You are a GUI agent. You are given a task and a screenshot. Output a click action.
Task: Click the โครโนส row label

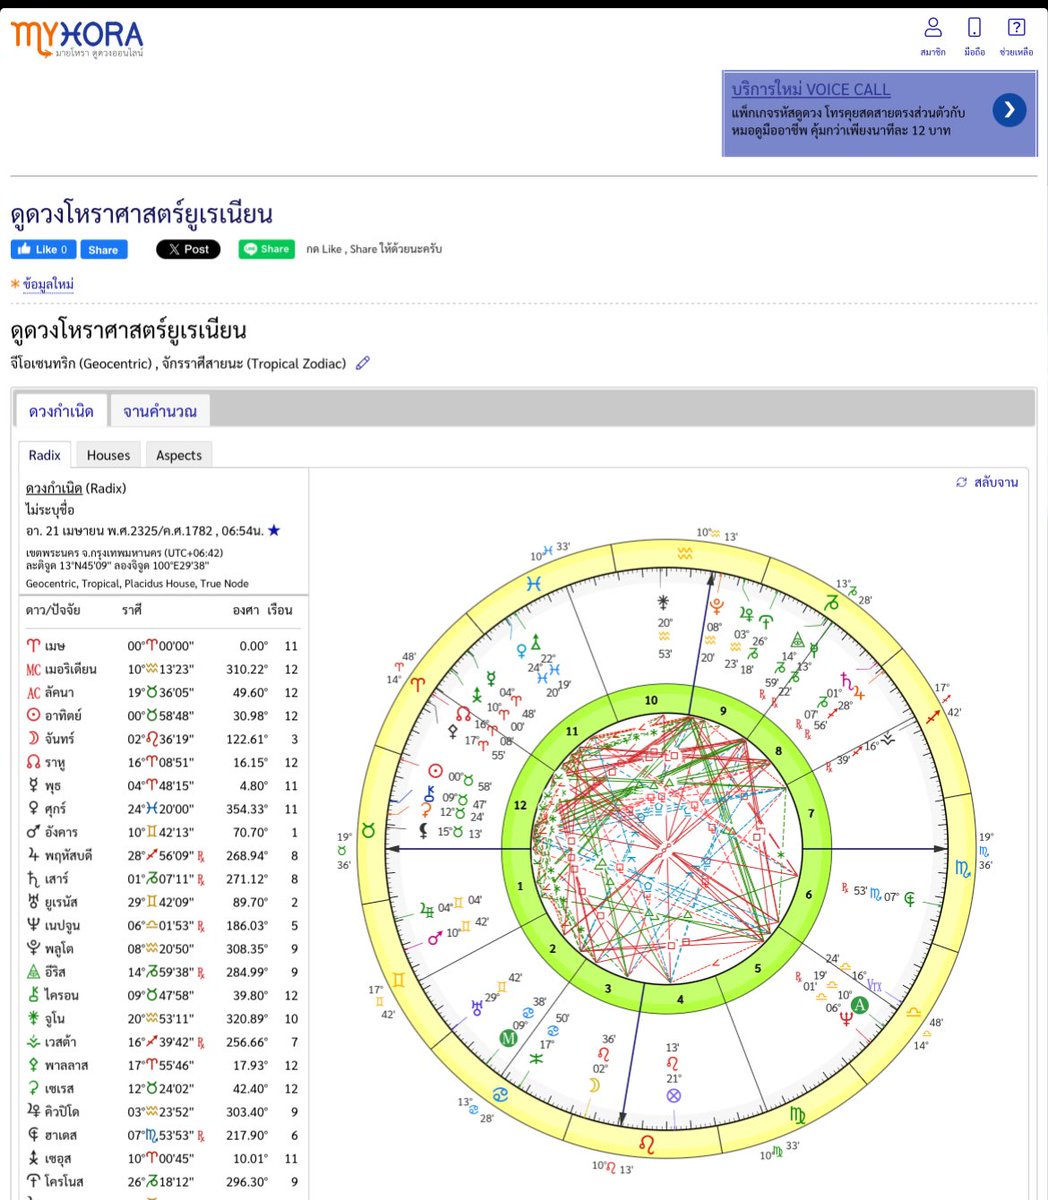tap(64, 1181)
